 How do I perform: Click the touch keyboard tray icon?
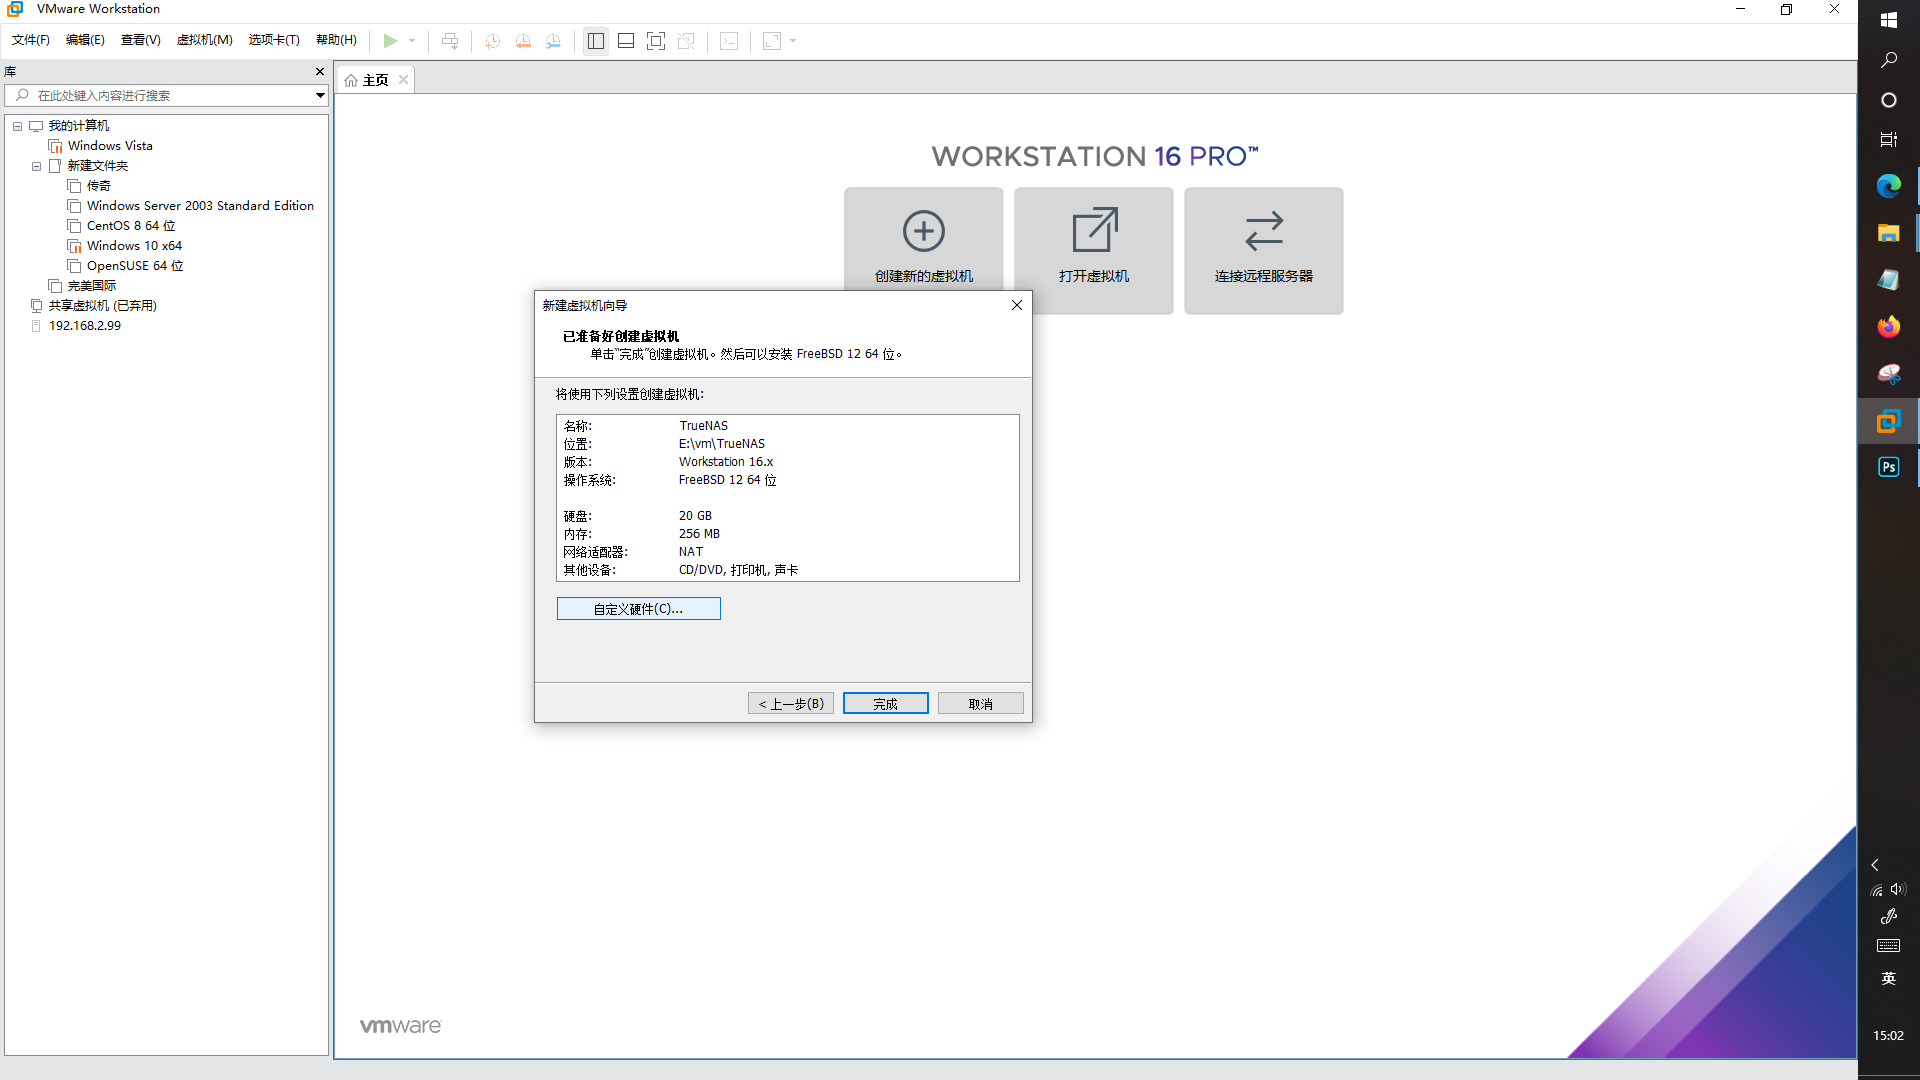(1888, 946)
